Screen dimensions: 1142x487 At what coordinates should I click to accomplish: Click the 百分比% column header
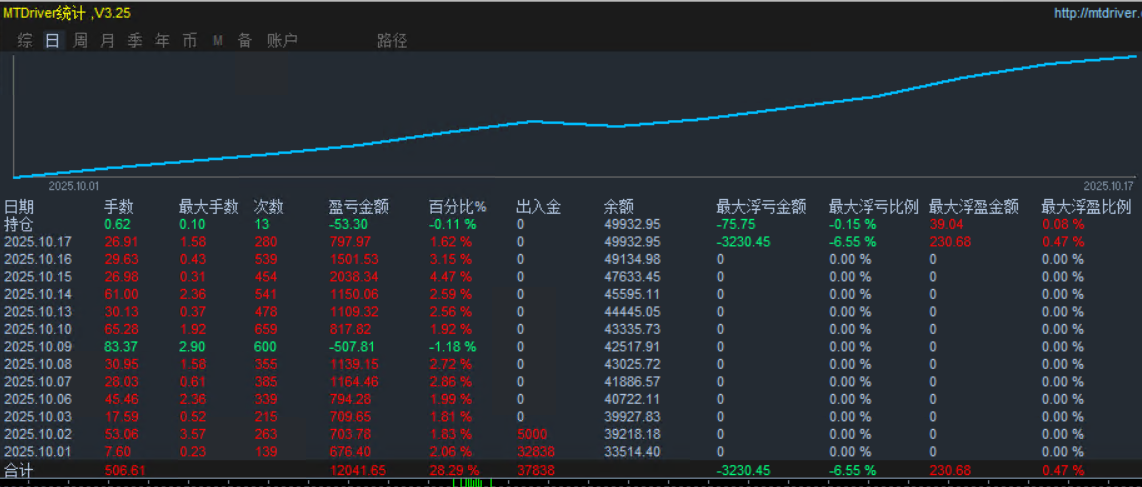[457, 207]
